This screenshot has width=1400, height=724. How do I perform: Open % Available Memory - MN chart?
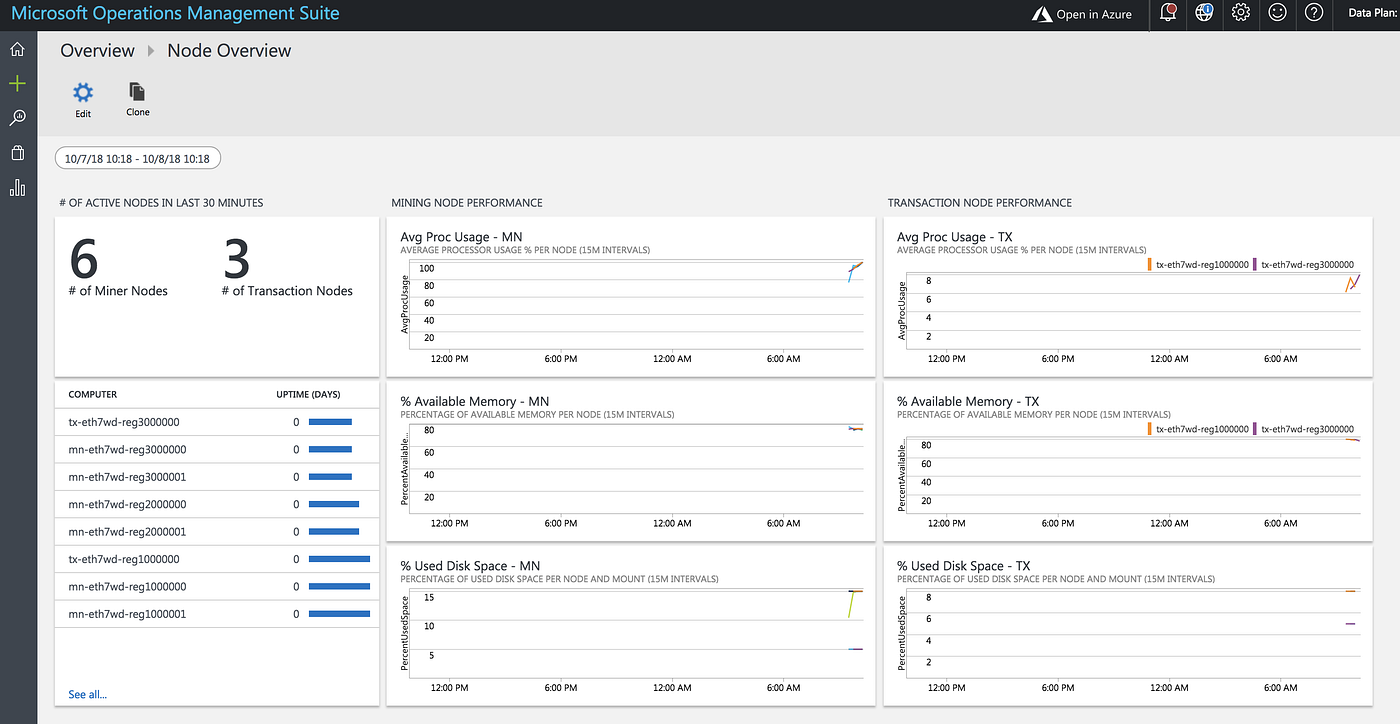click(633, 461)
